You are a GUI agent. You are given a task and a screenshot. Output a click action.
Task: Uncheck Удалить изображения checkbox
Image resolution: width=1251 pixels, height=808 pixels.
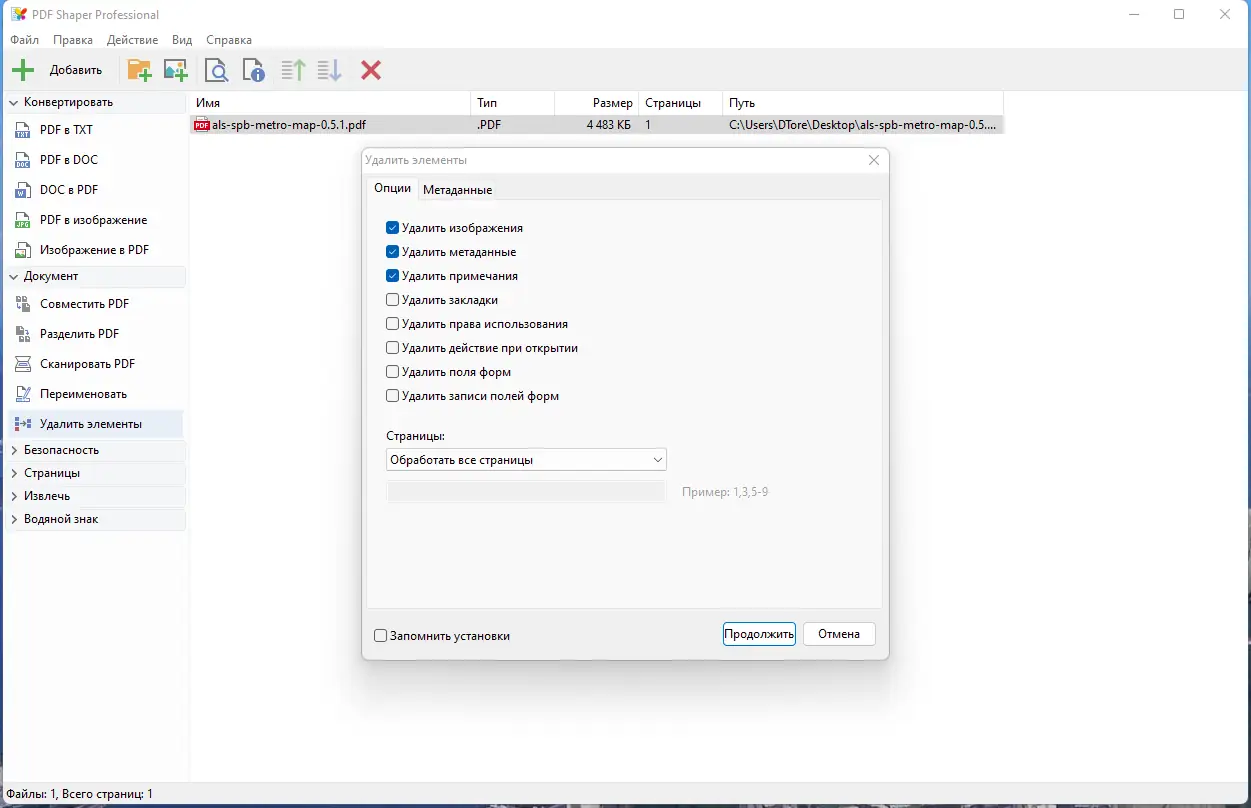pyautogui.click(x=392, y=228)
